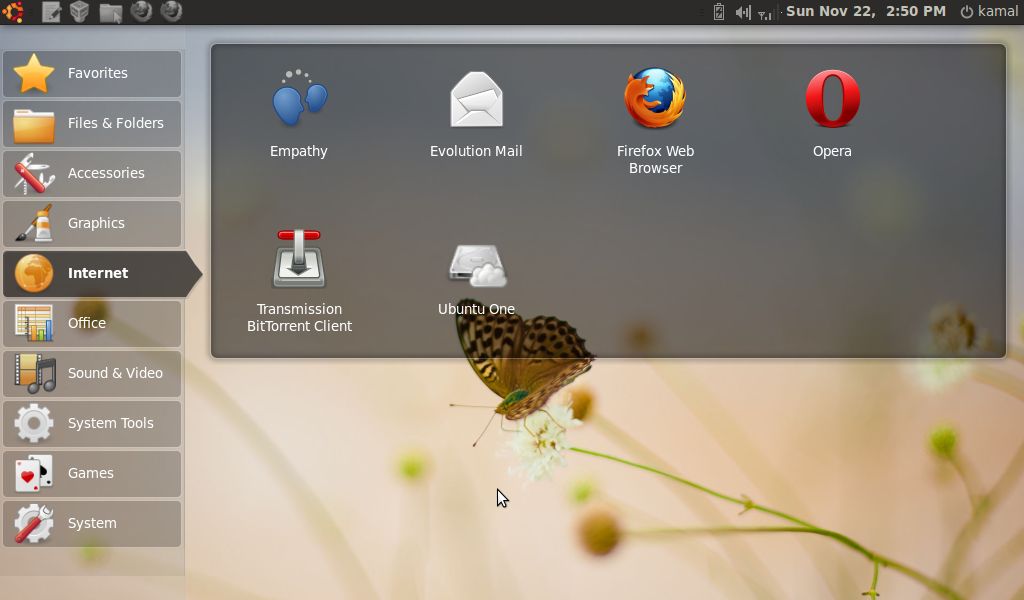This screenshot has width=1024, height=600.
Task: Switch to the Office category
Action: (x=92, y=324)
